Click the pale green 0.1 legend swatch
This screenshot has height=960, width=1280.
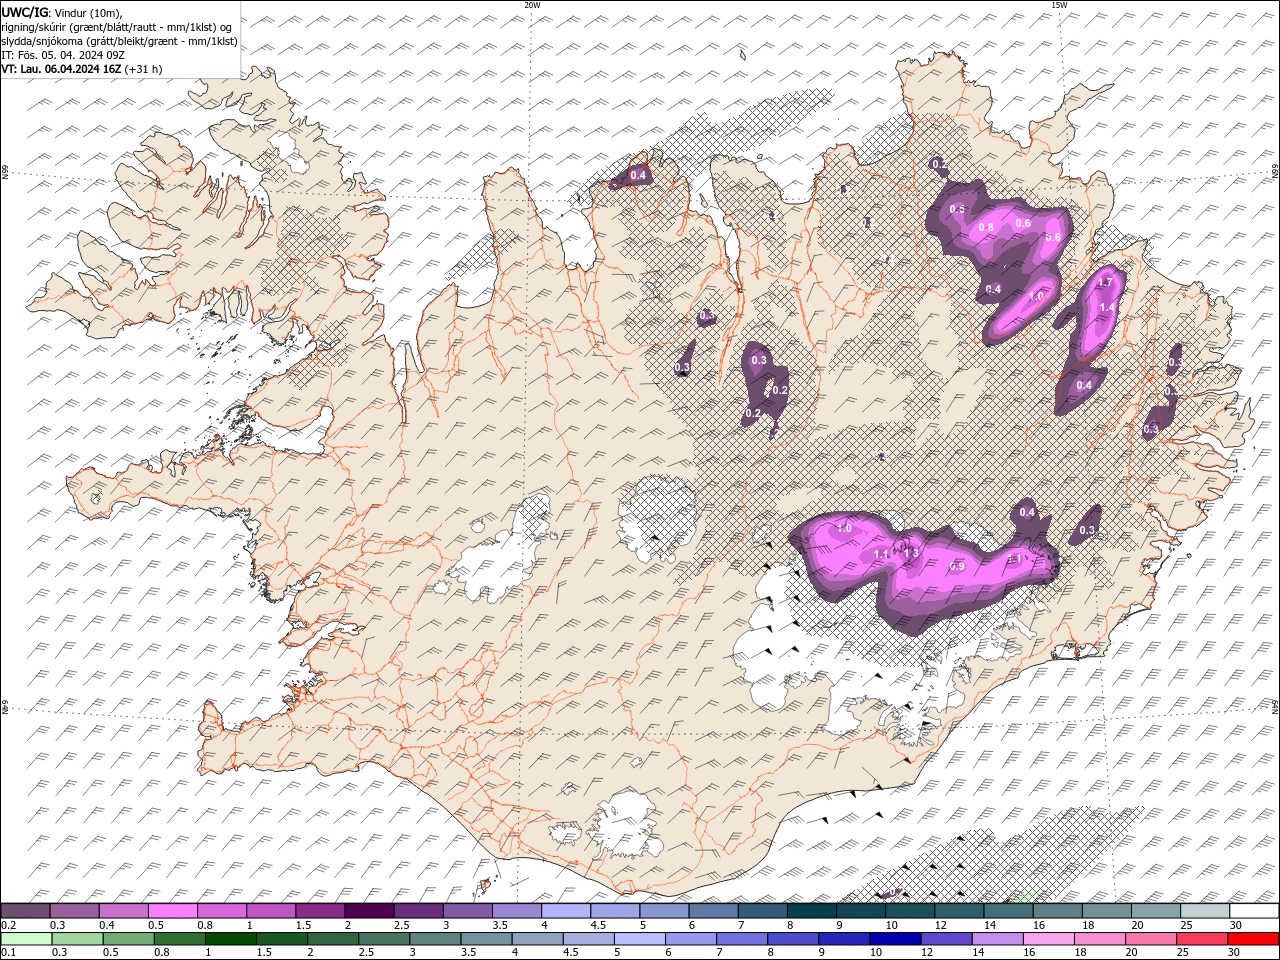(x=26, y=939)
